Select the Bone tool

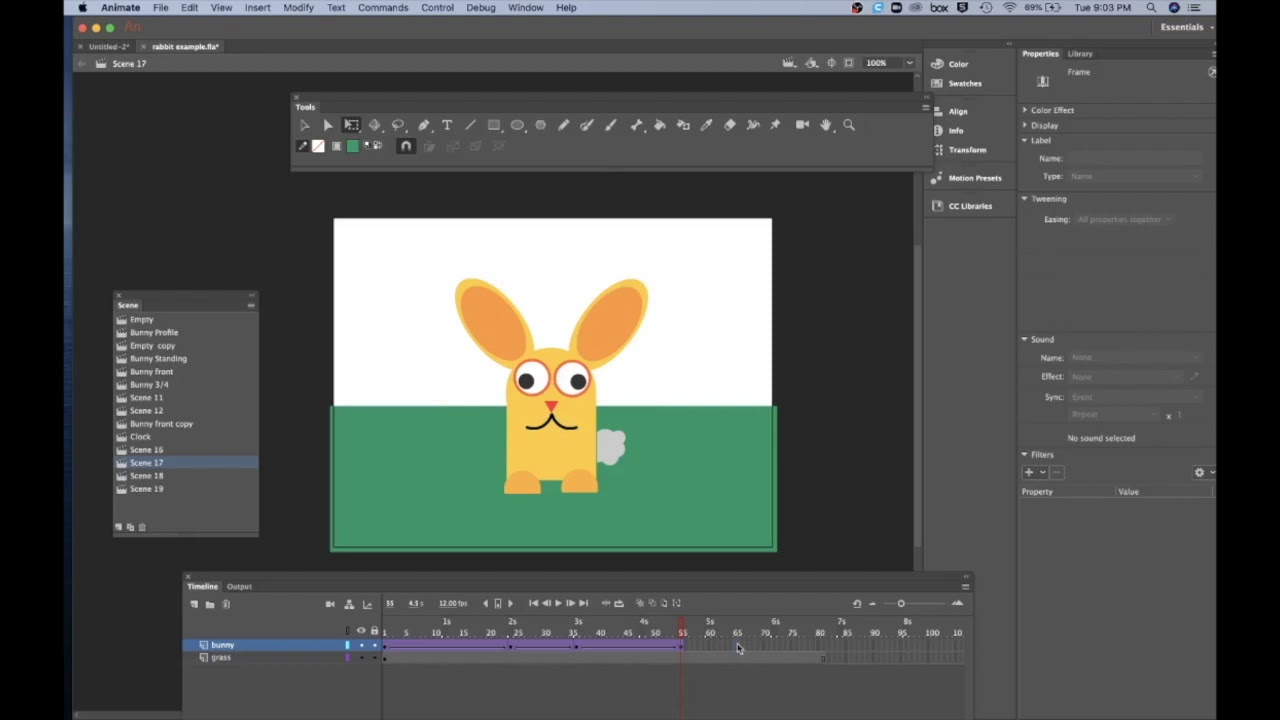pyautogui.click(x=636, y=125)
